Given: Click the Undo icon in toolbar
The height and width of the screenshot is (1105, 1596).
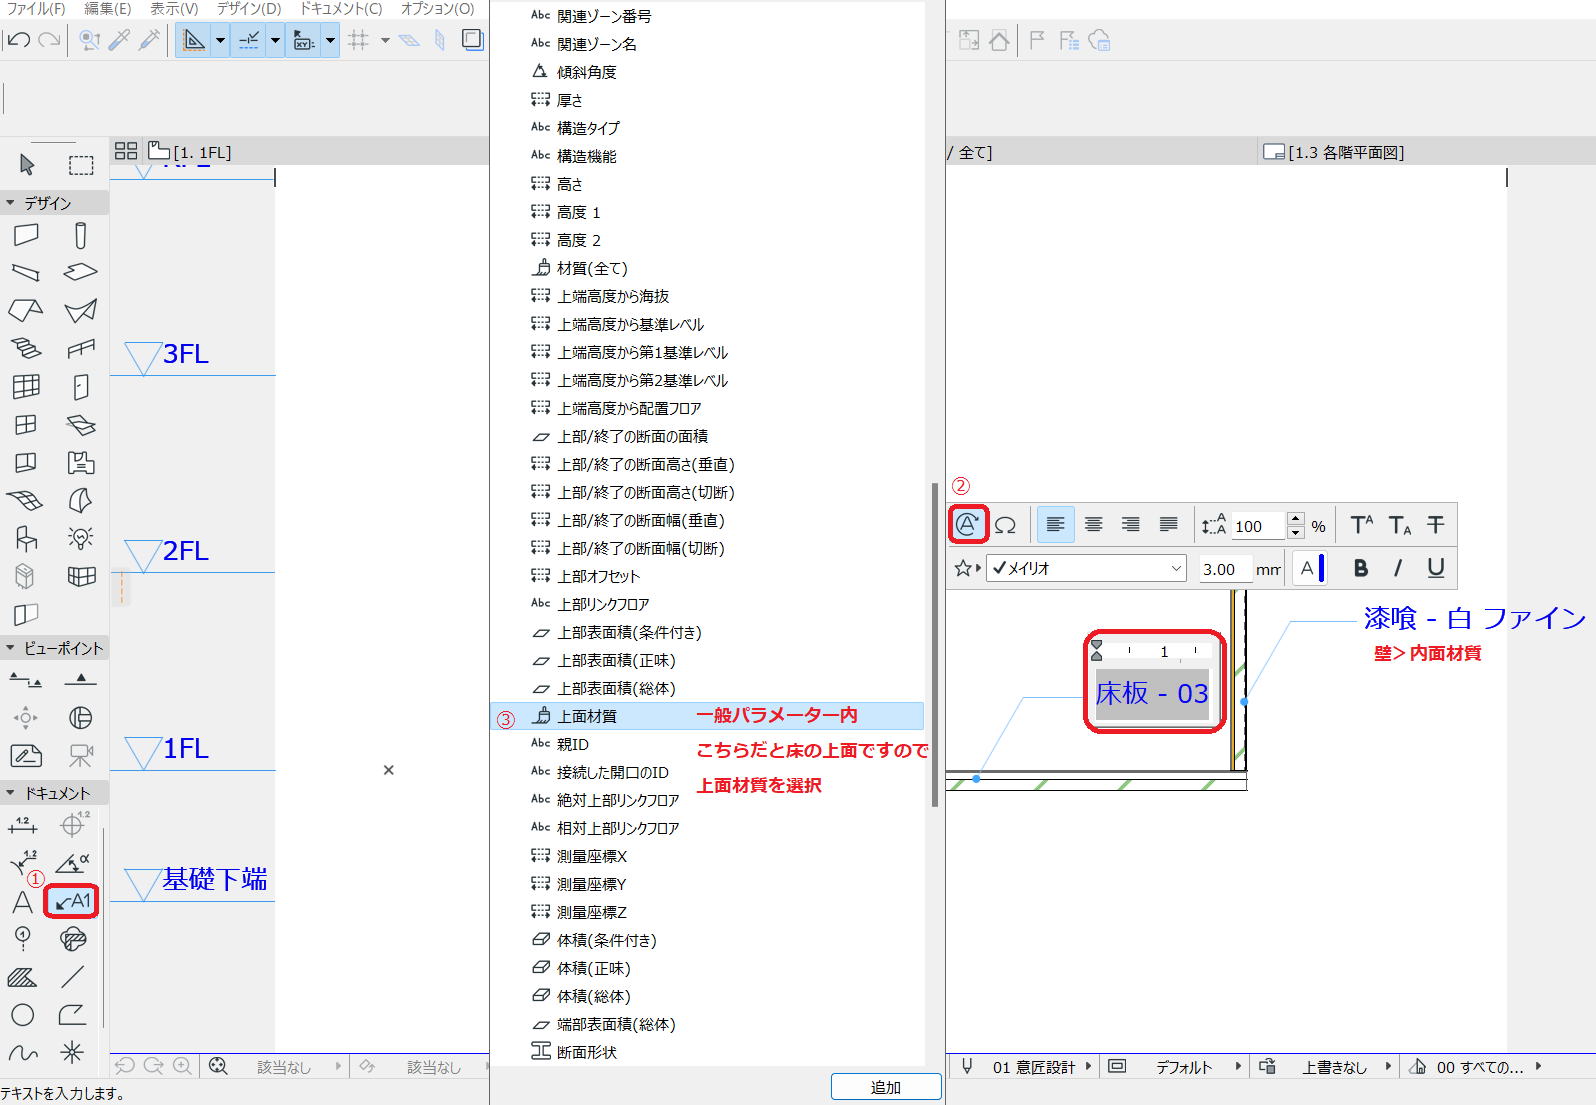Looking at the screenshot, I should coord(18,40).
